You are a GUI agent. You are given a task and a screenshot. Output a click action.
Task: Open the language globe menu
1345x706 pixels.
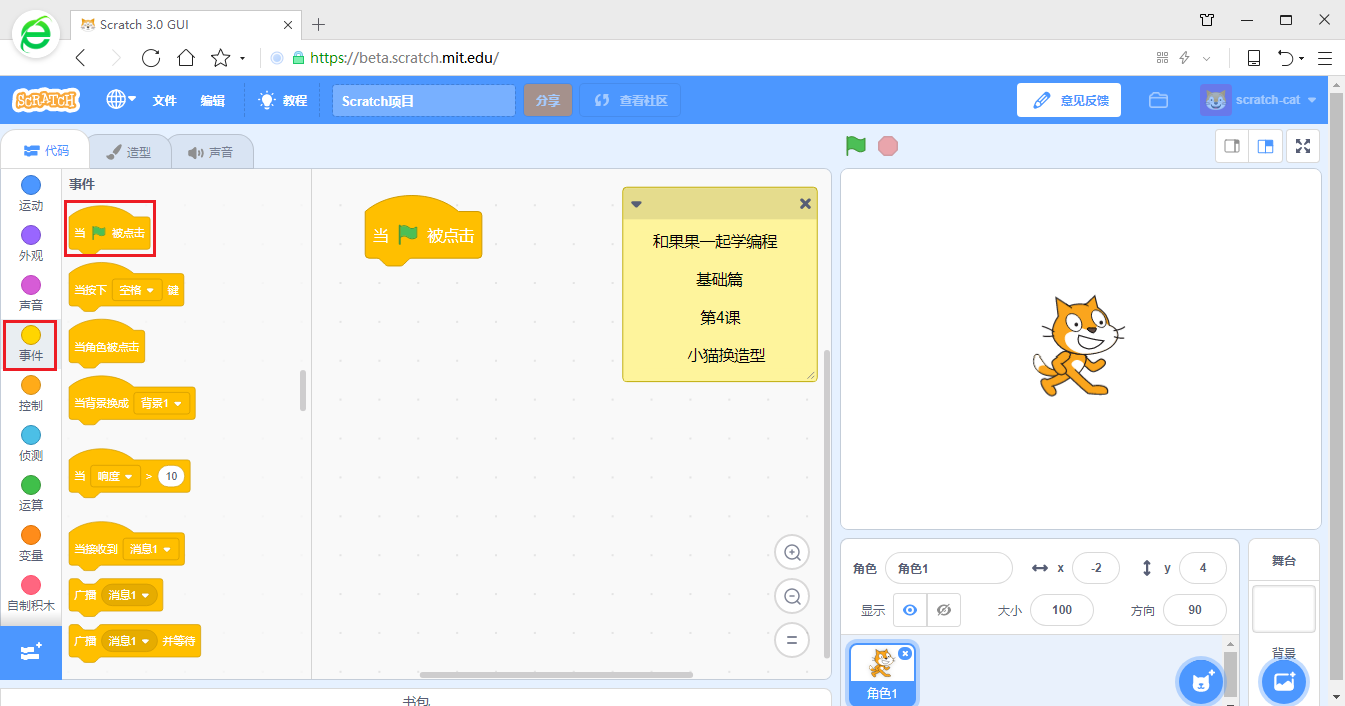tap(122, 100)
